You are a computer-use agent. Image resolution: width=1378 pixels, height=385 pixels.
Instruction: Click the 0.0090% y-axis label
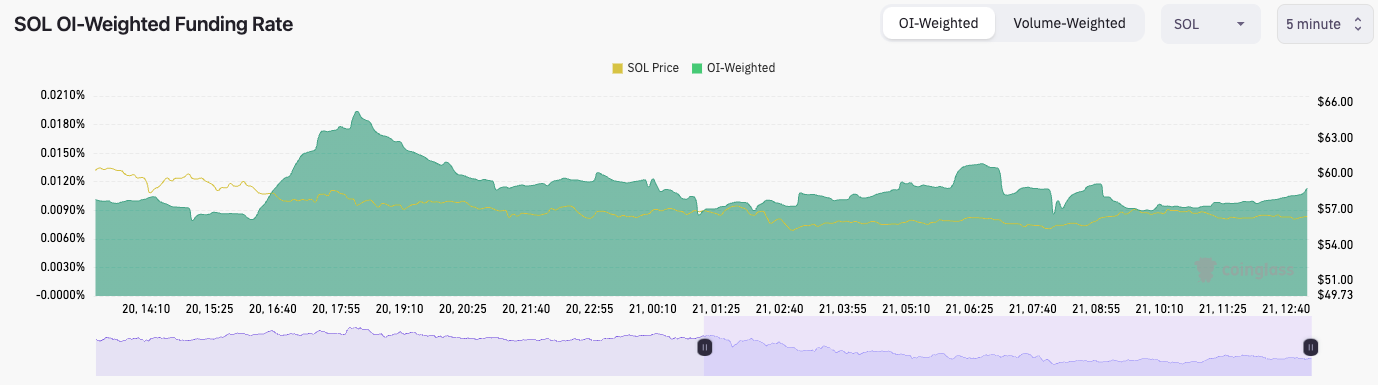point(63,210)
